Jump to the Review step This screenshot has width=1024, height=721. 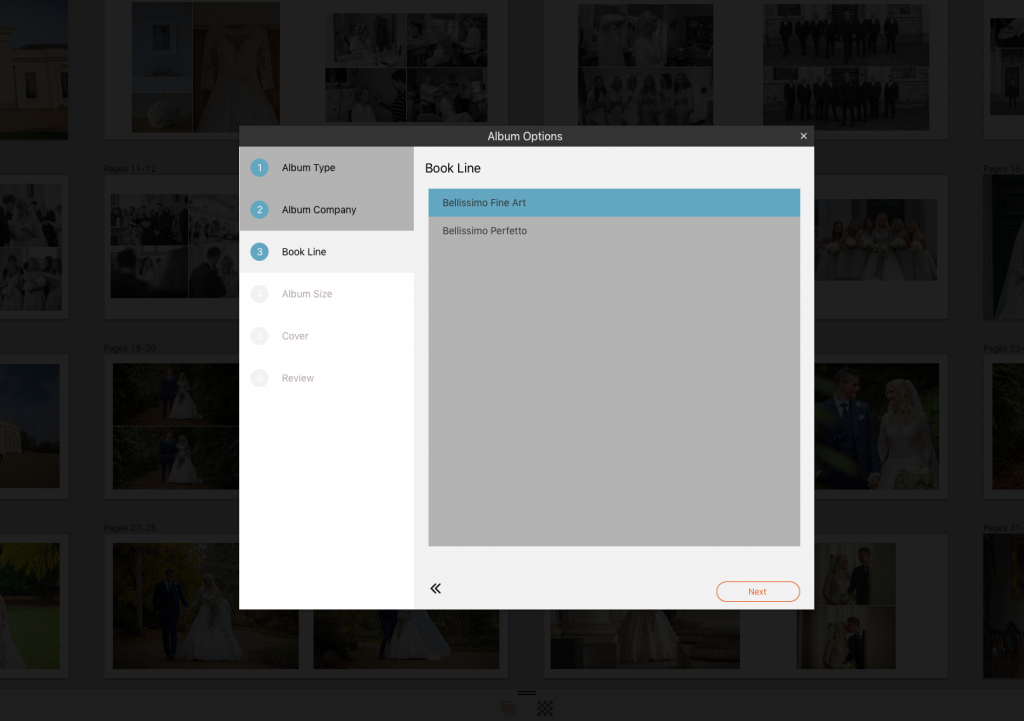coord(327,378)
